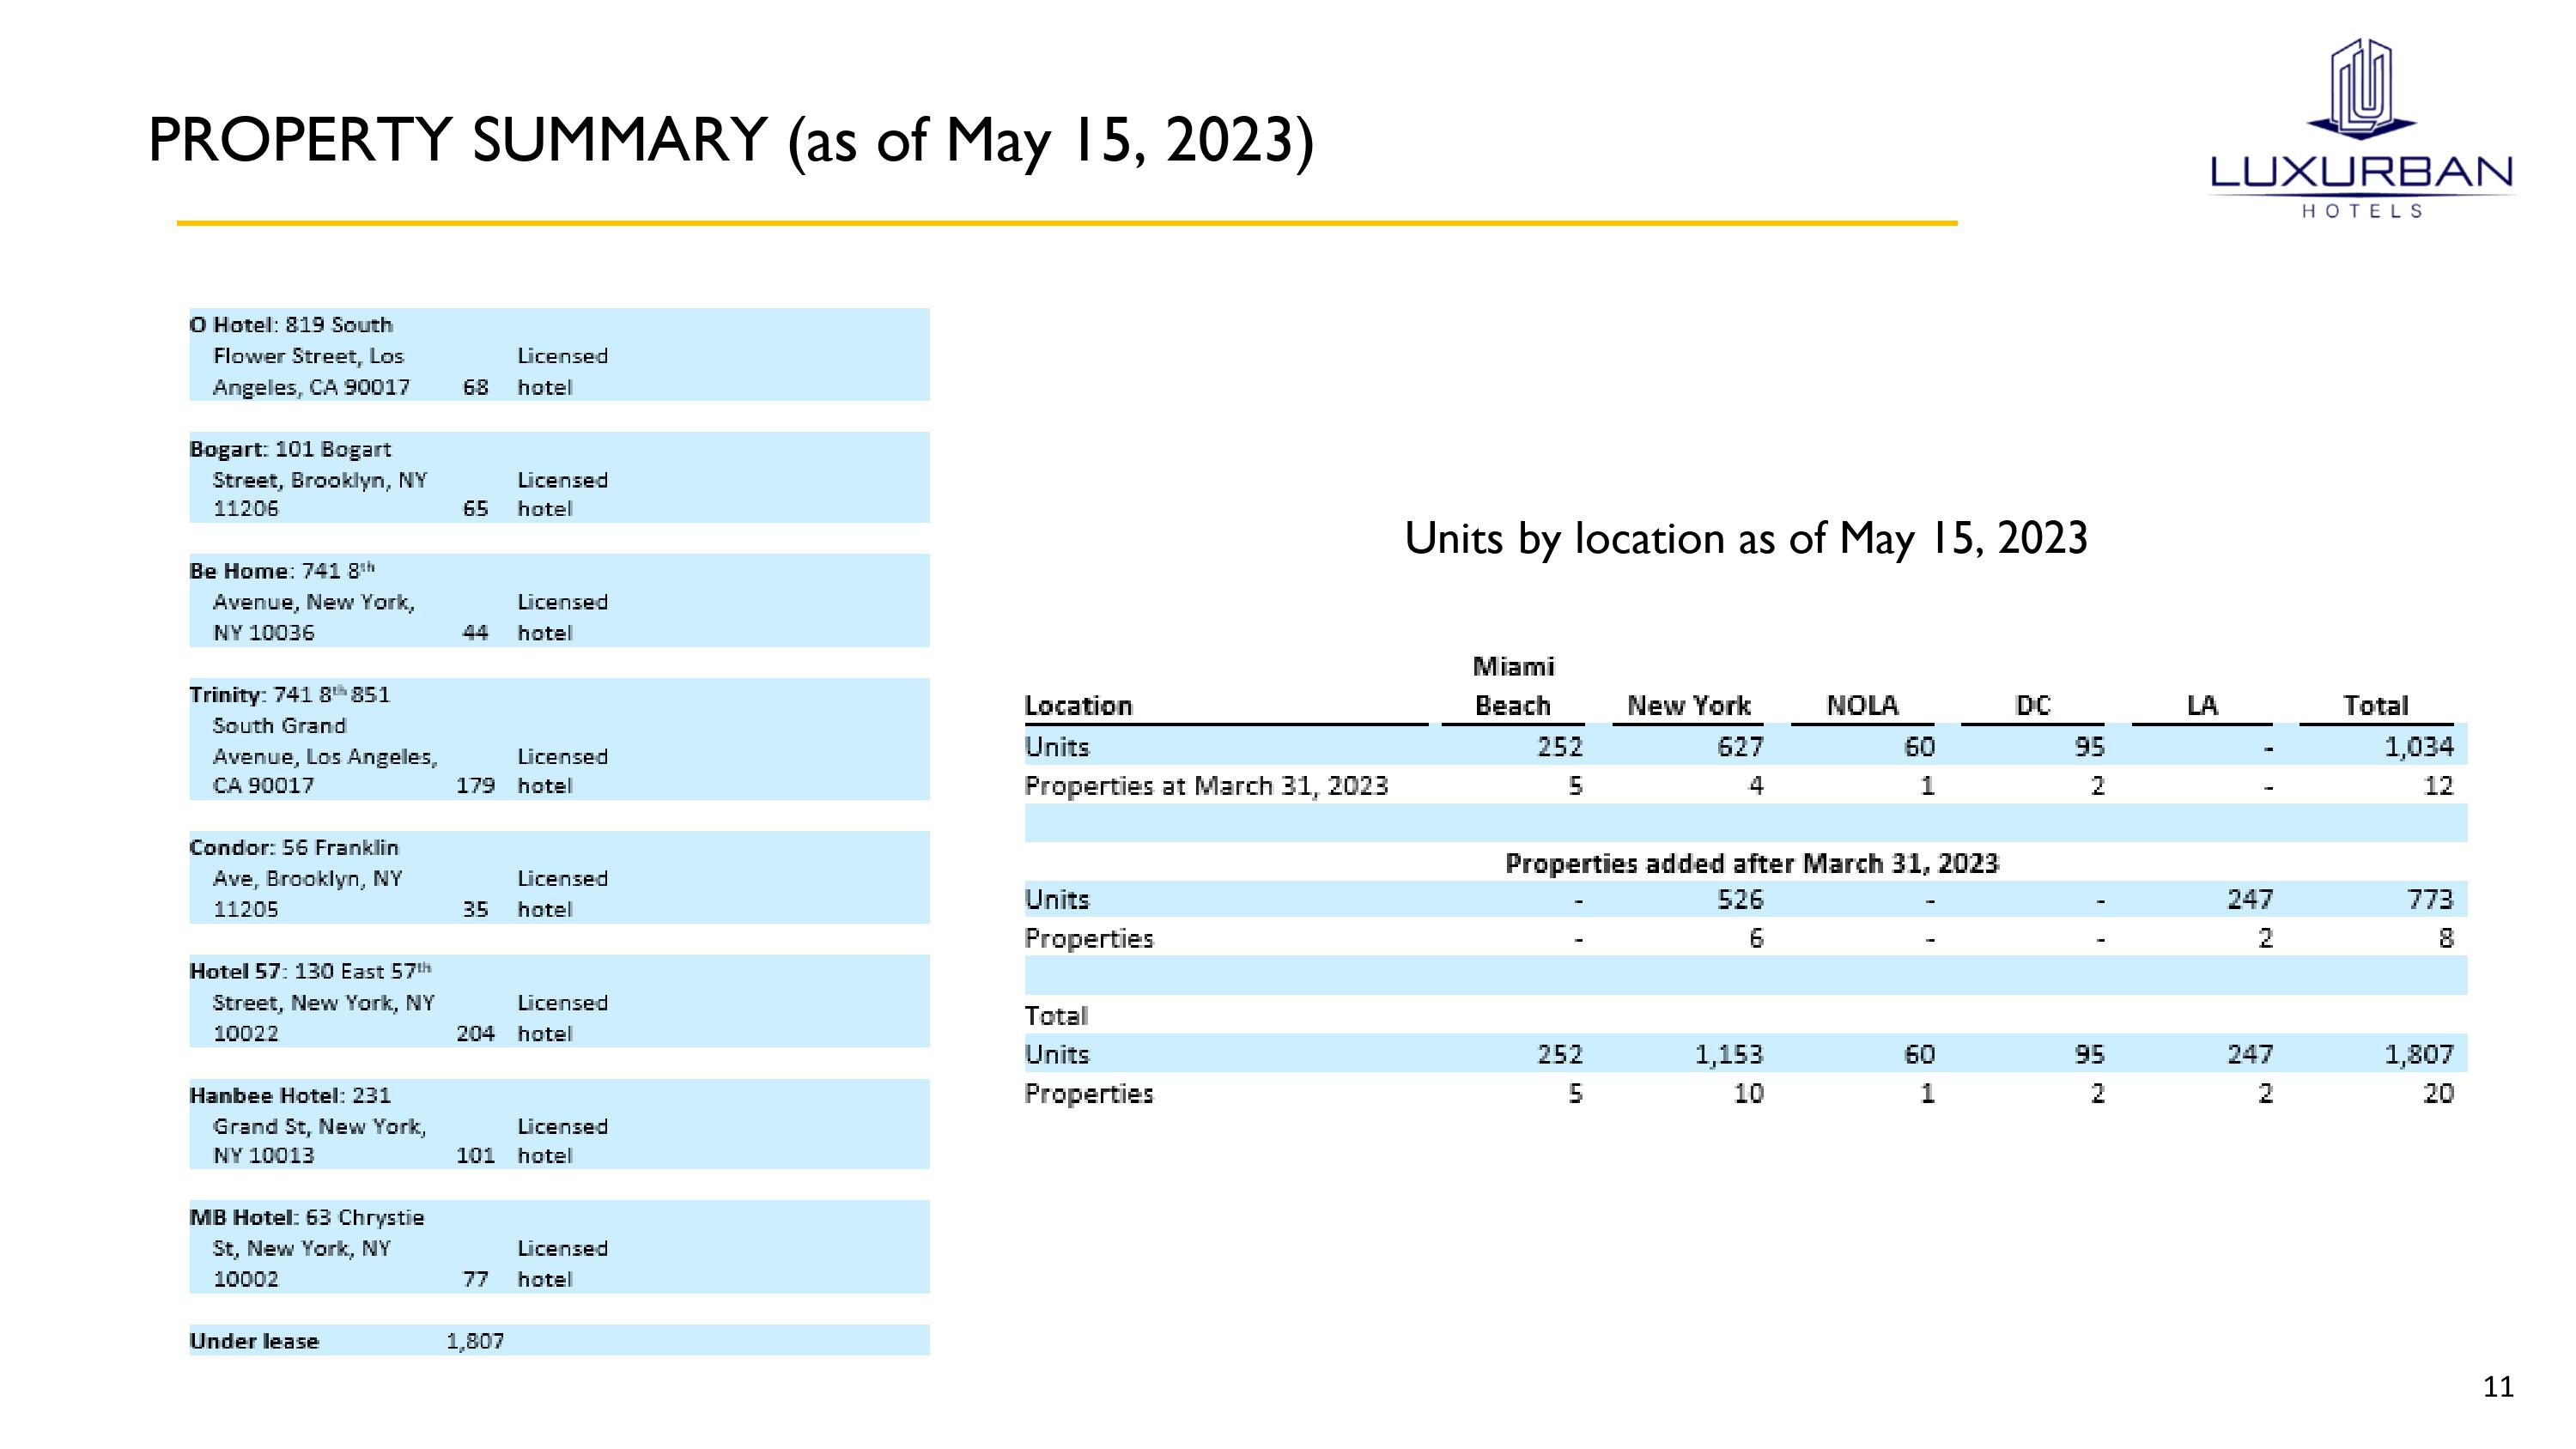This screenshot has width=2576, height=1449.
Task: Click the LA column header
Action: 2201,706
